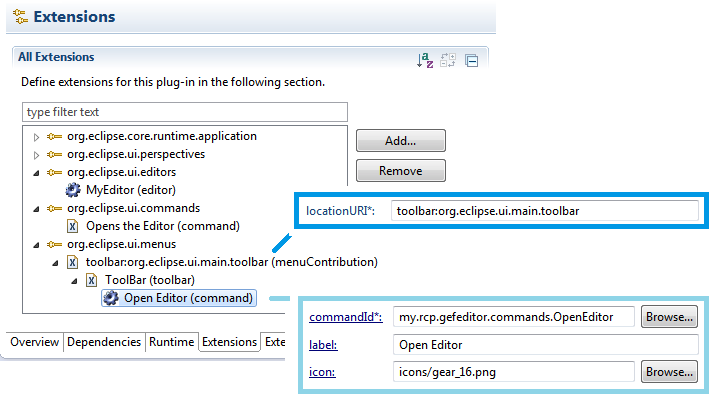Click the expand all icon in All Extensions header
This screenshot has width=713, height=398.
tap(448, 60)
